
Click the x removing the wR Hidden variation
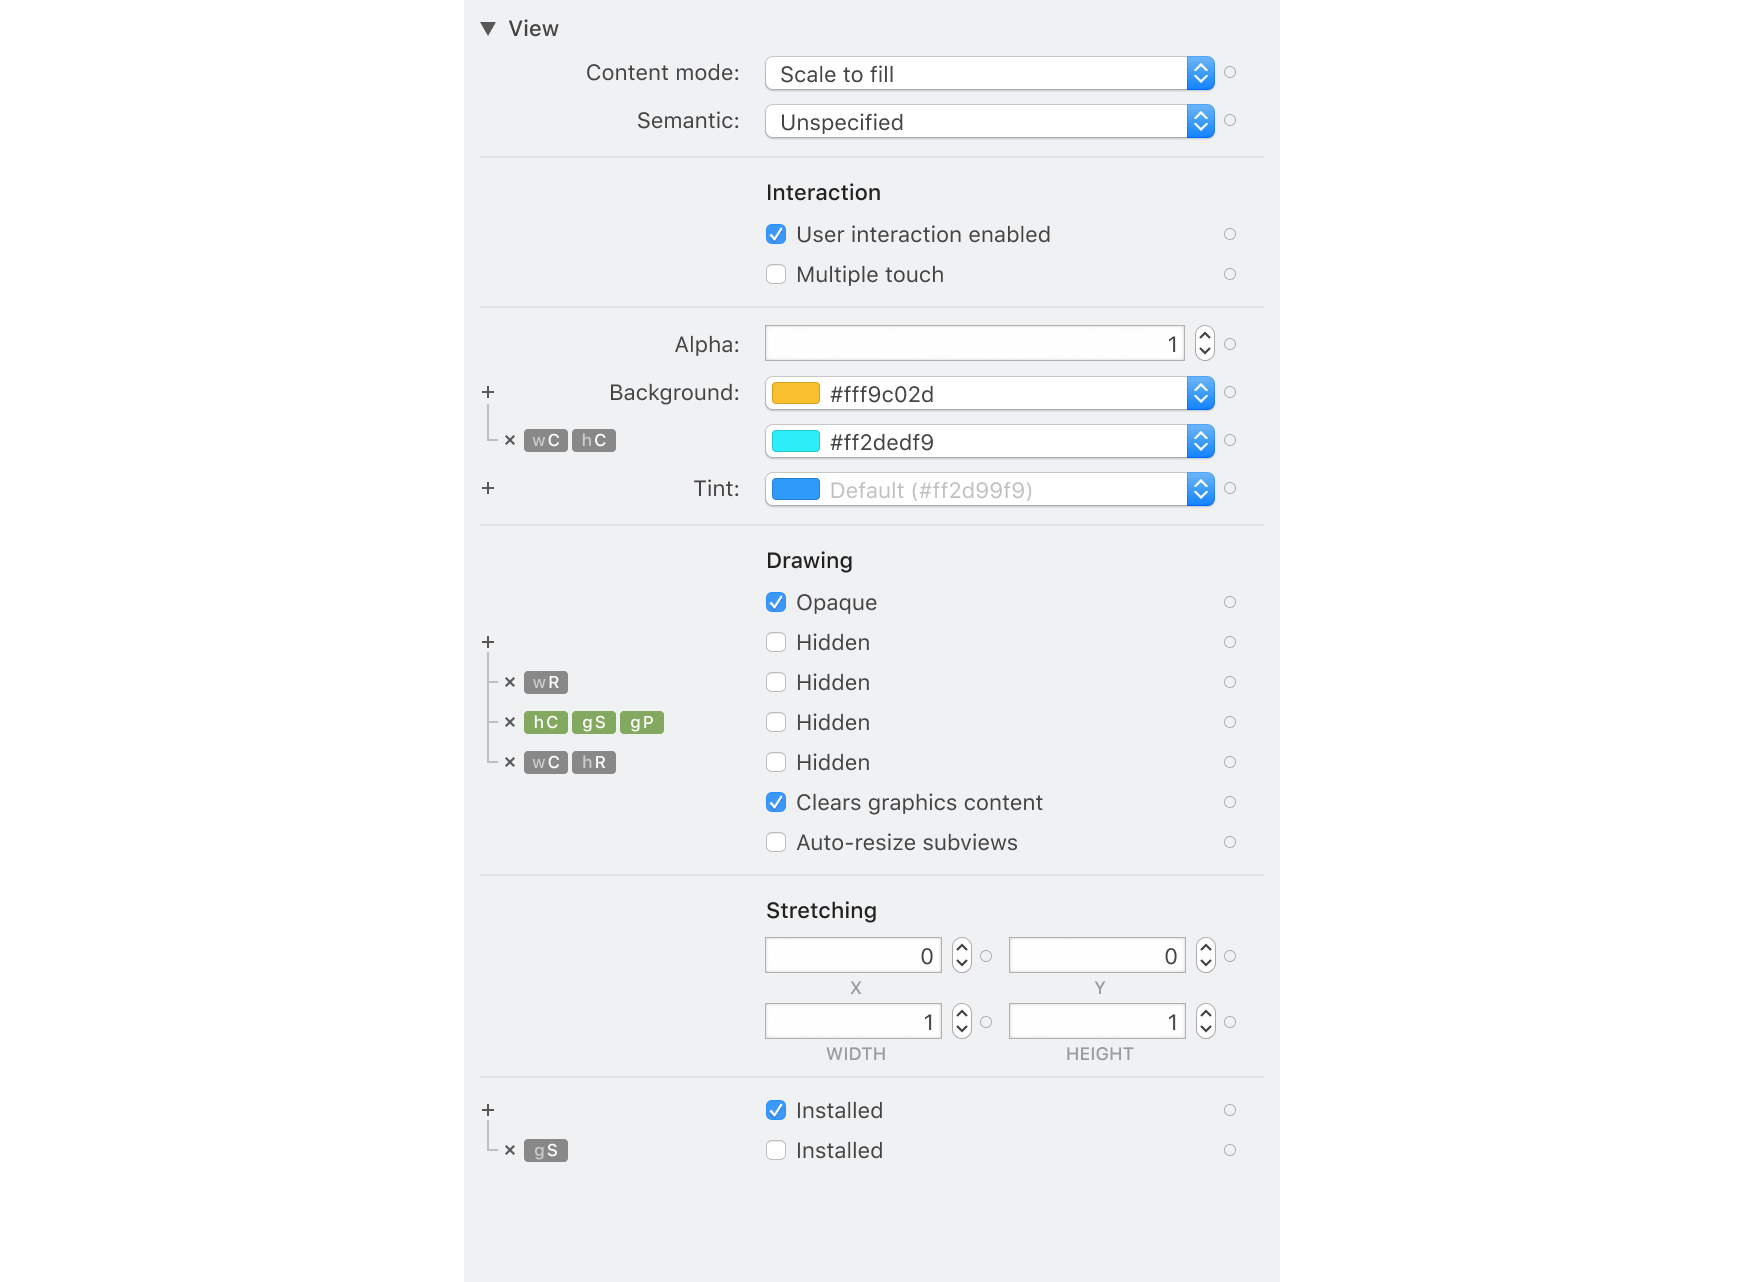tap(510, 682)
